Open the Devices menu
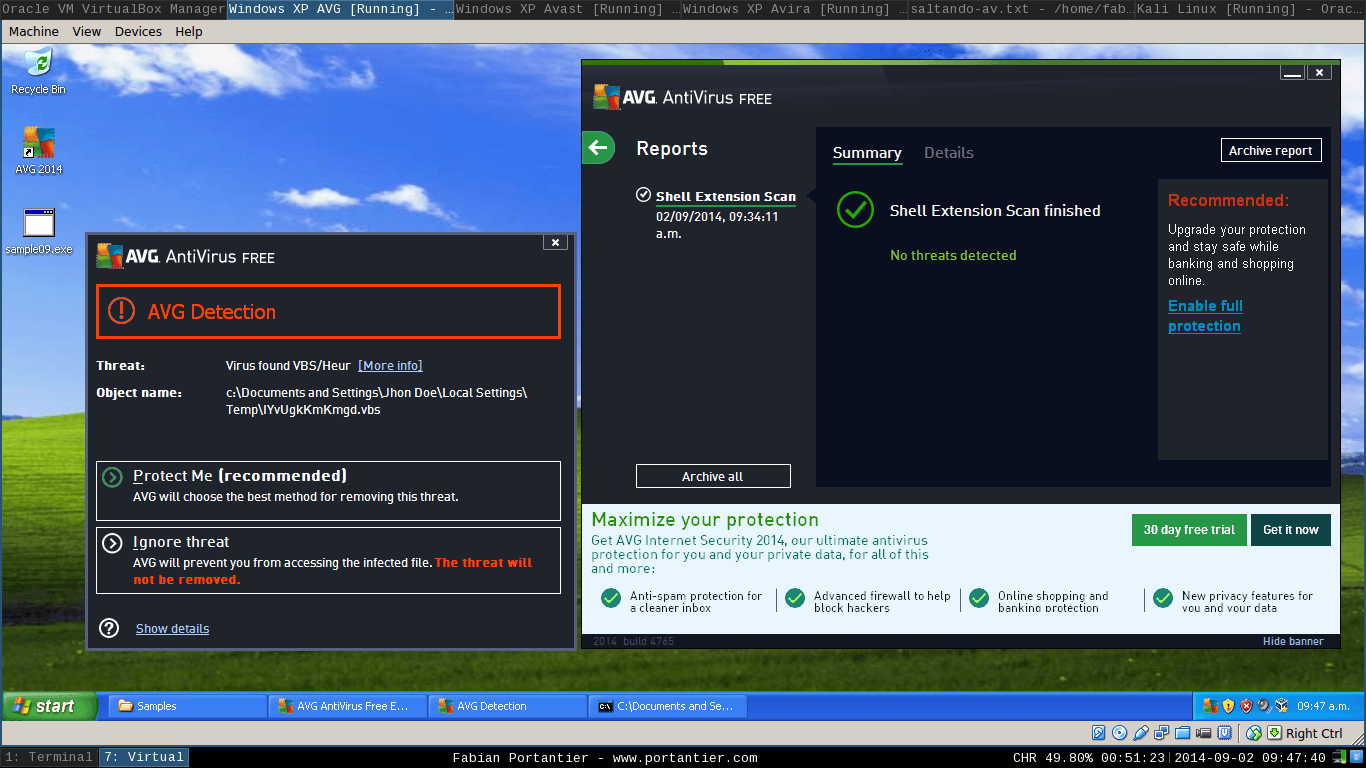This screenshot has width=1366, height=768. point(138,31)
